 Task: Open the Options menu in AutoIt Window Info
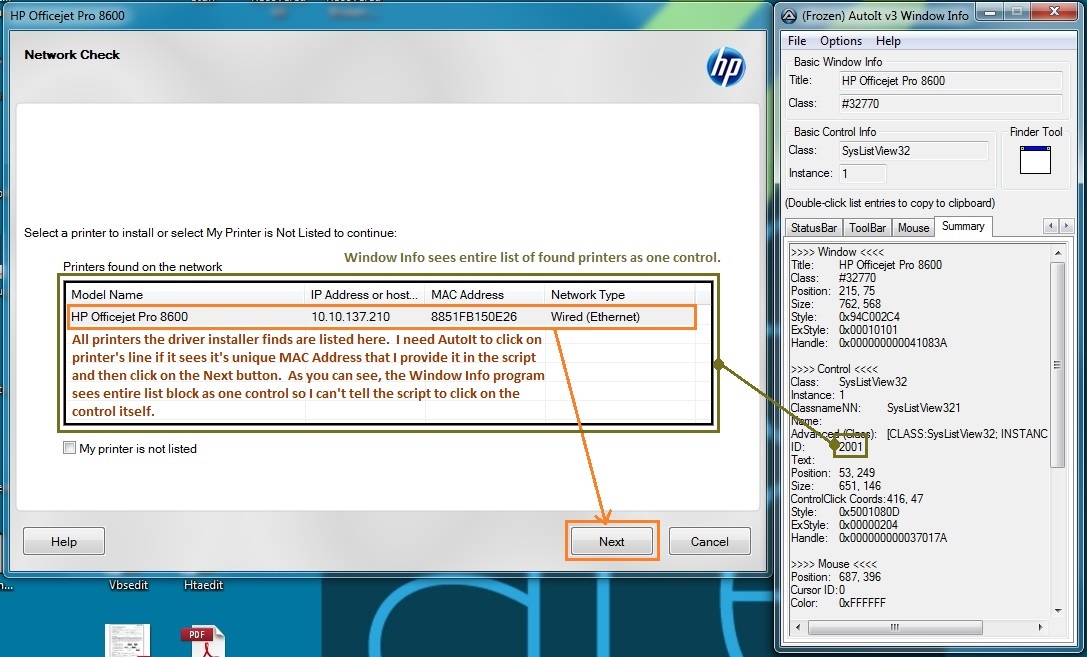pyautogui.click(x=841, y=41)
